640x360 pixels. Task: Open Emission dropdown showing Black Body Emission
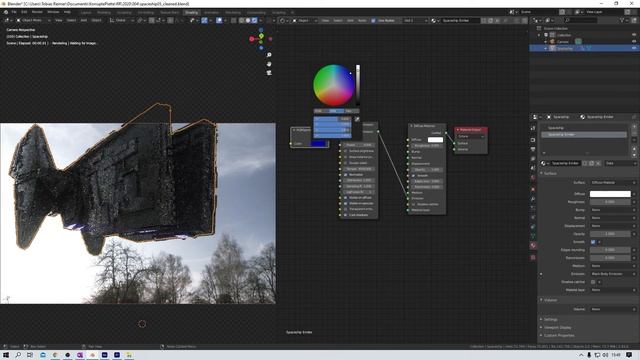tap(612, 274)
